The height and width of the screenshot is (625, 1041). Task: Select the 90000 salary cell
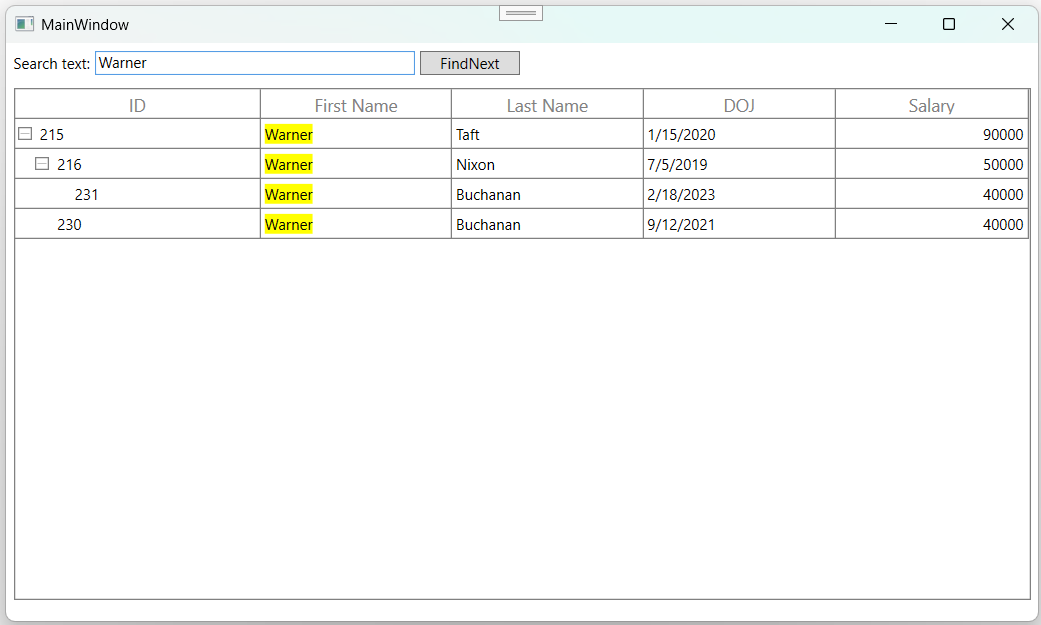931,134
